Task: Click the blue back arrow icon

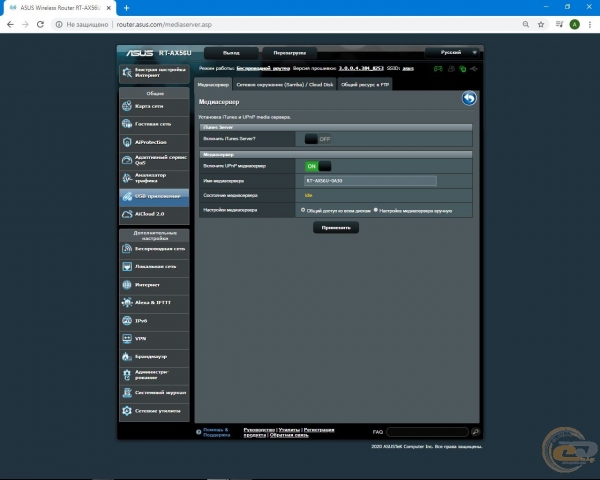Action: point(469,98)
